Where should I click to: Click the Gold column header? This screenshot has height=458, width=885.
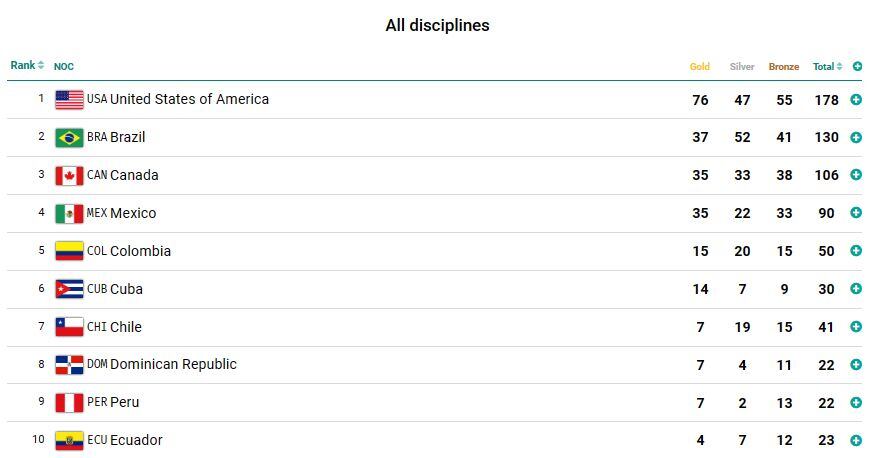[700, 67]
